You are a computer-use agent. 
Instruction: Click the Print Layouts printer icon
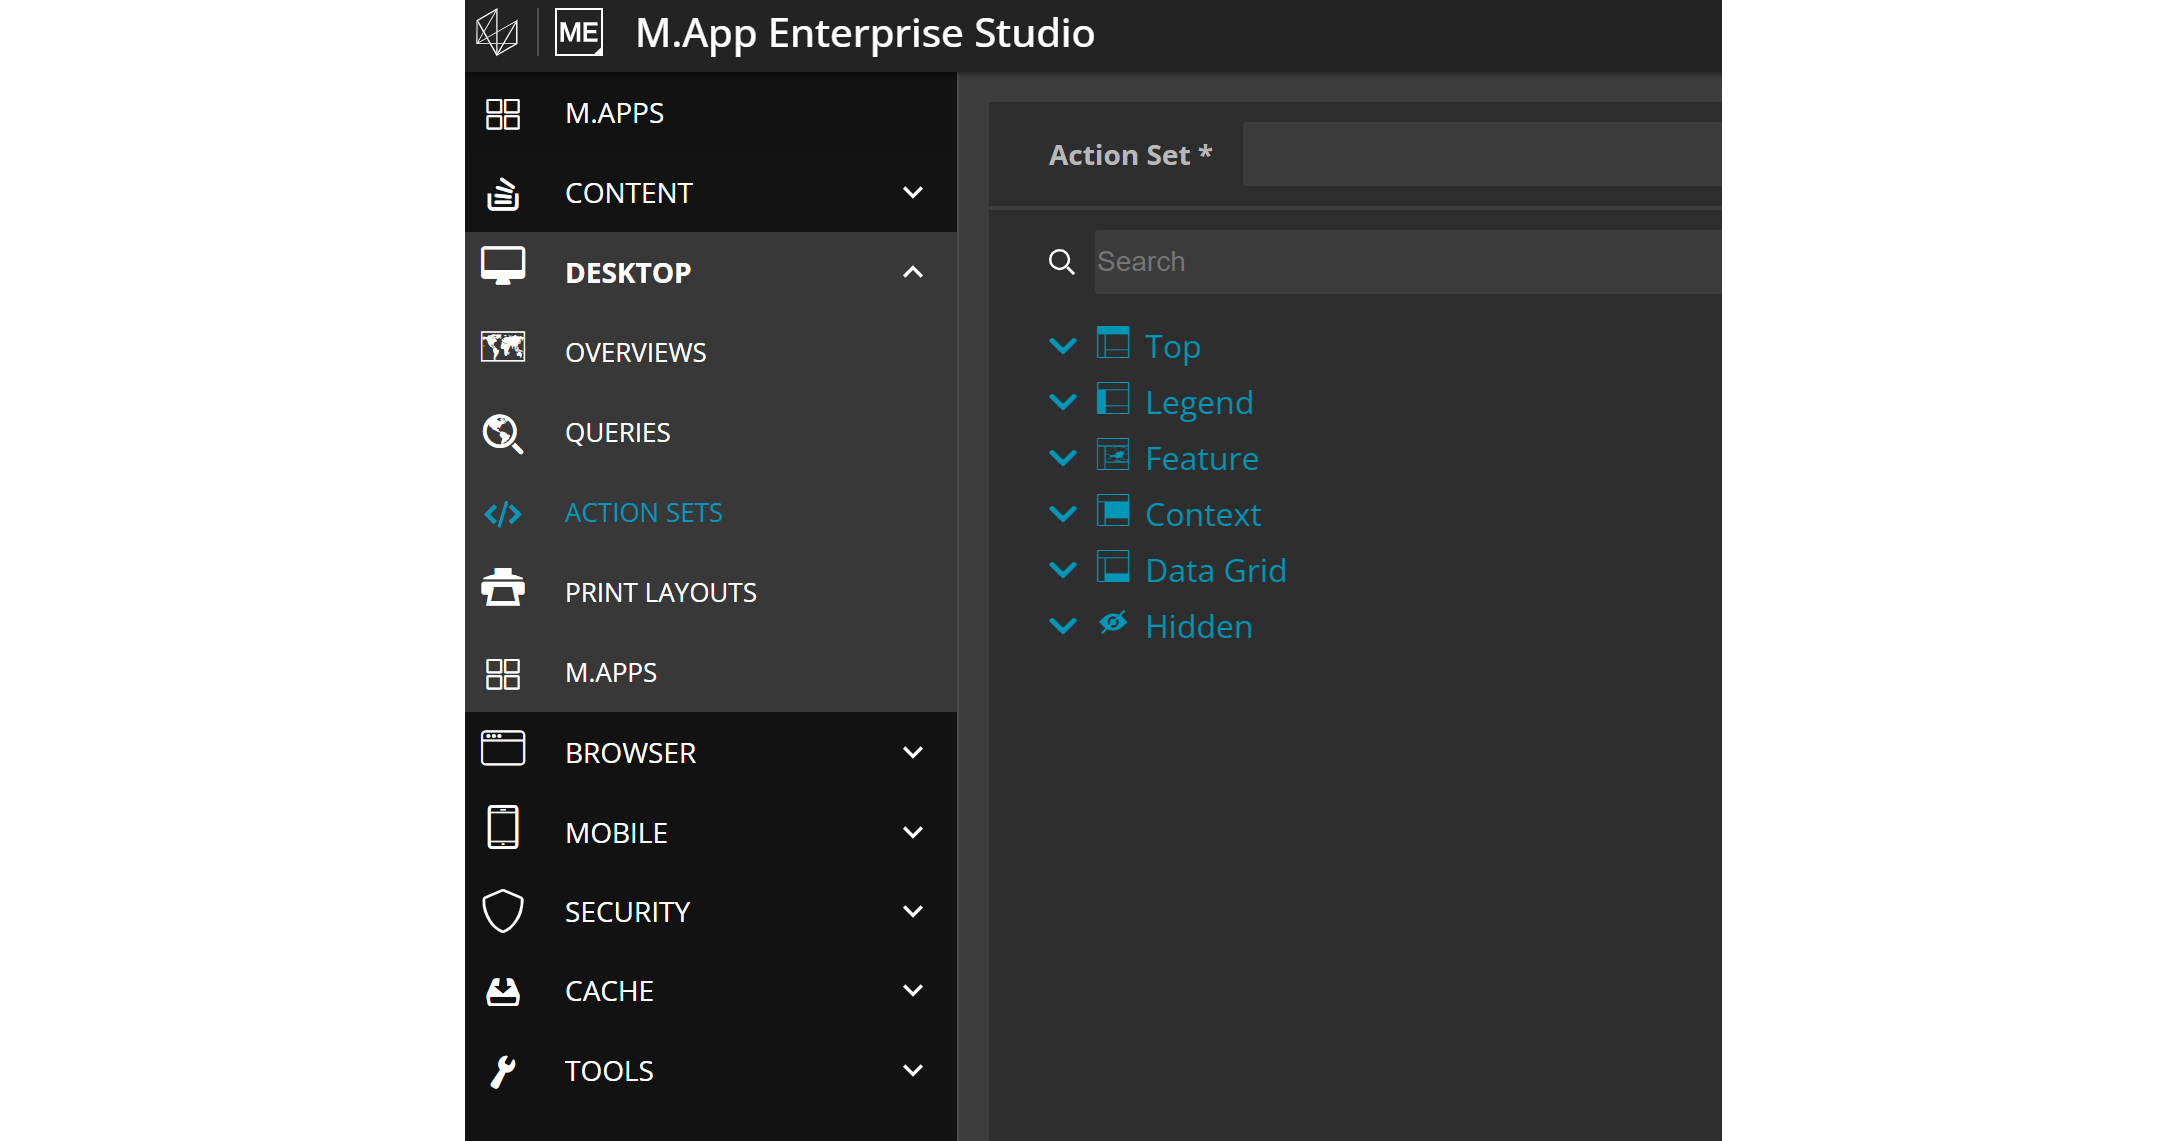[502, 589]
